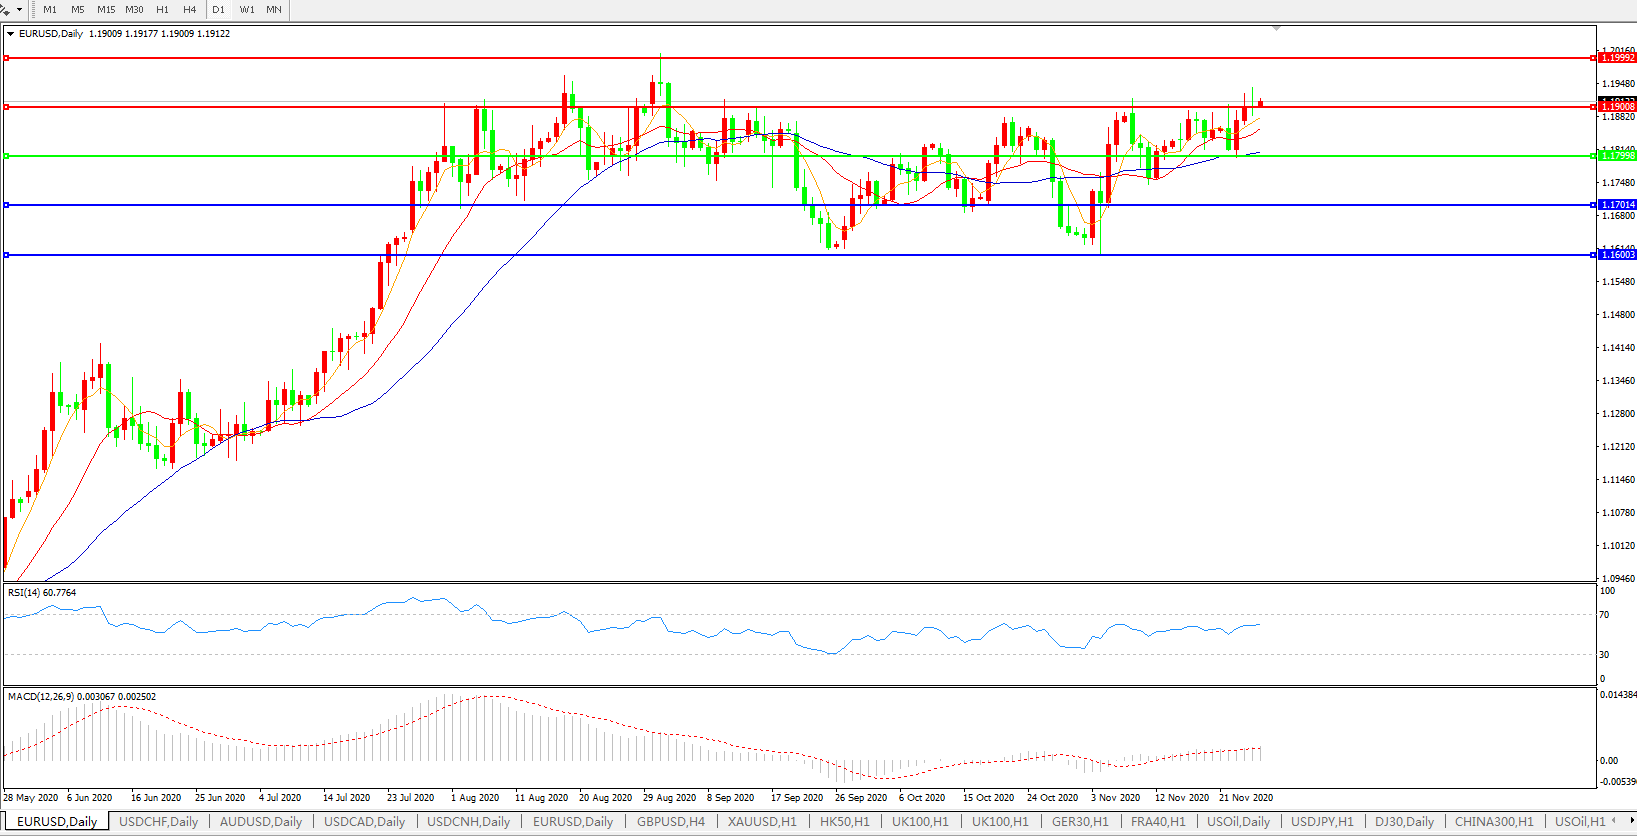Click the blue 1.17014 price label

pos(1617,205)
